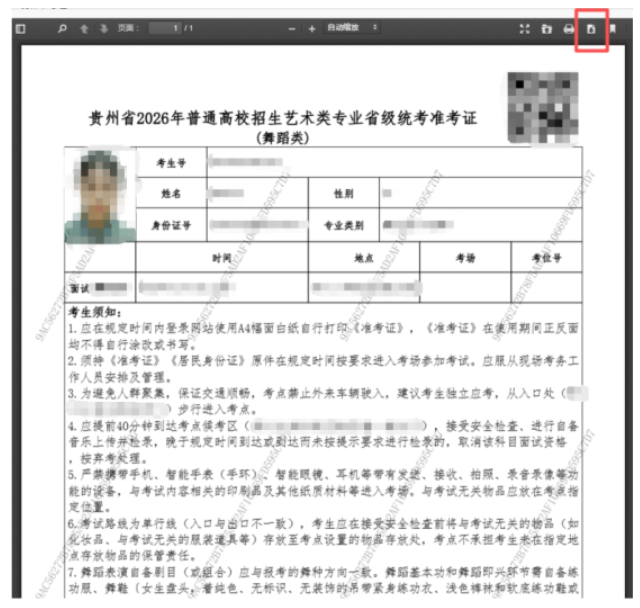The image size is (640, 608).
Task: Go to previous page using up arrow
Action: [84, 29]
